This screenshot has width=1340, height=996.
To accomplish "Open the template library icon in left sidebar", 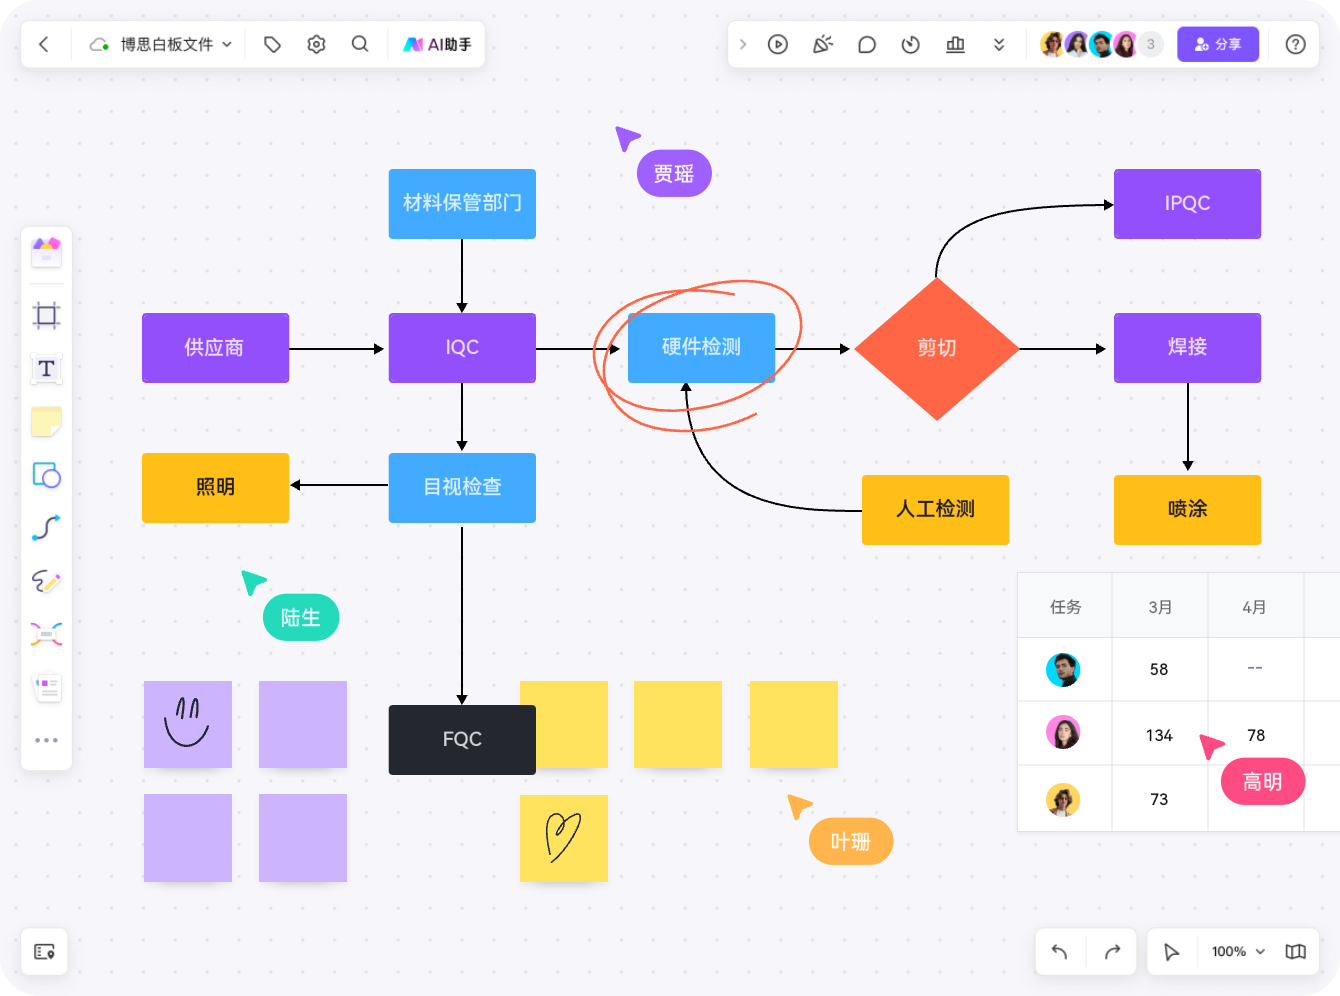I will point(46,252).
